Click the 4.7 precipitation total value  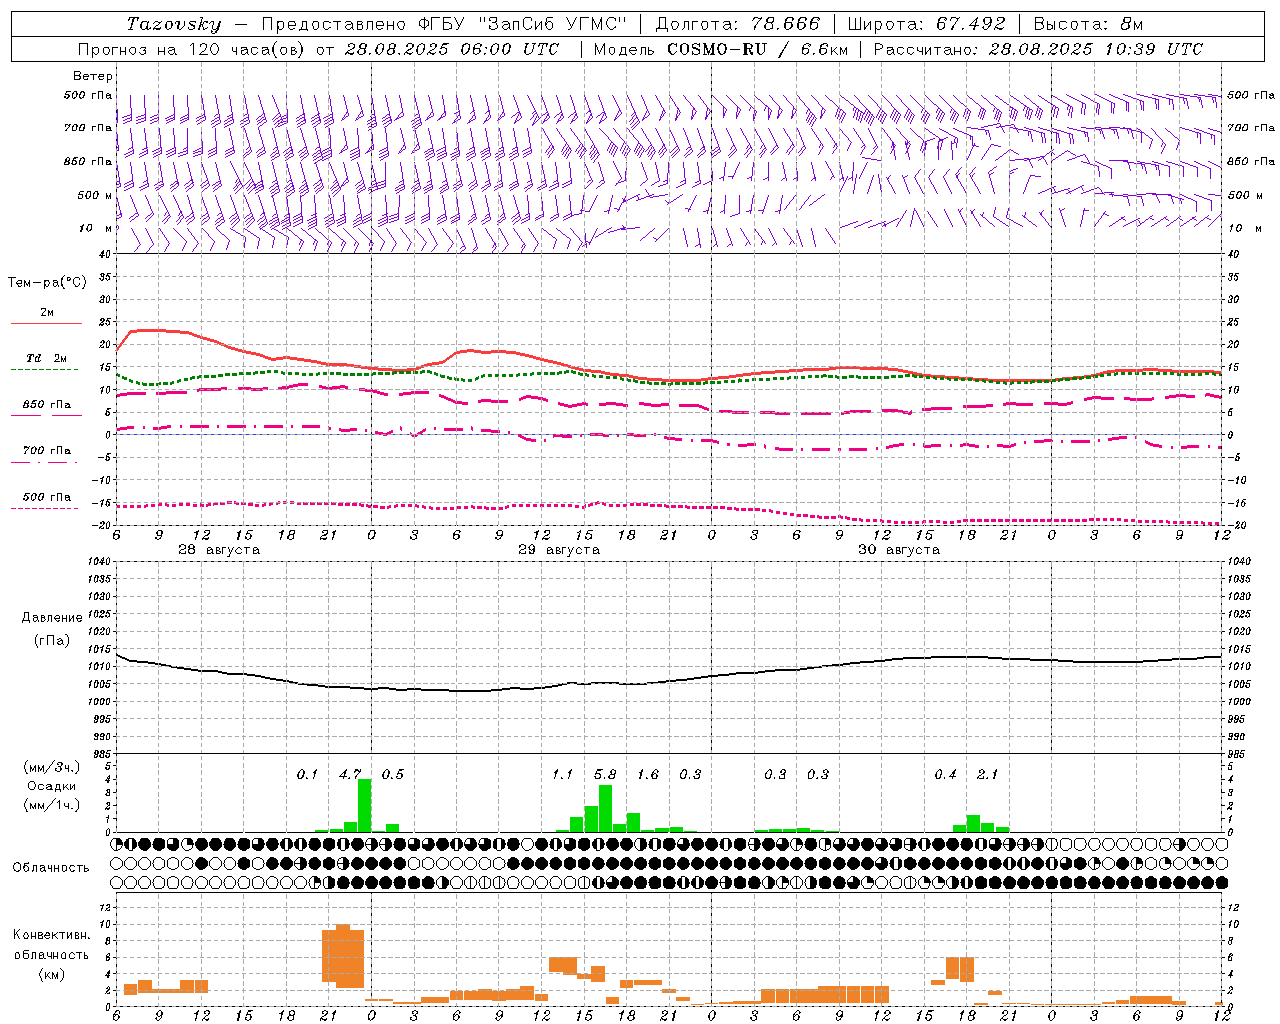(x=350, y=774)
